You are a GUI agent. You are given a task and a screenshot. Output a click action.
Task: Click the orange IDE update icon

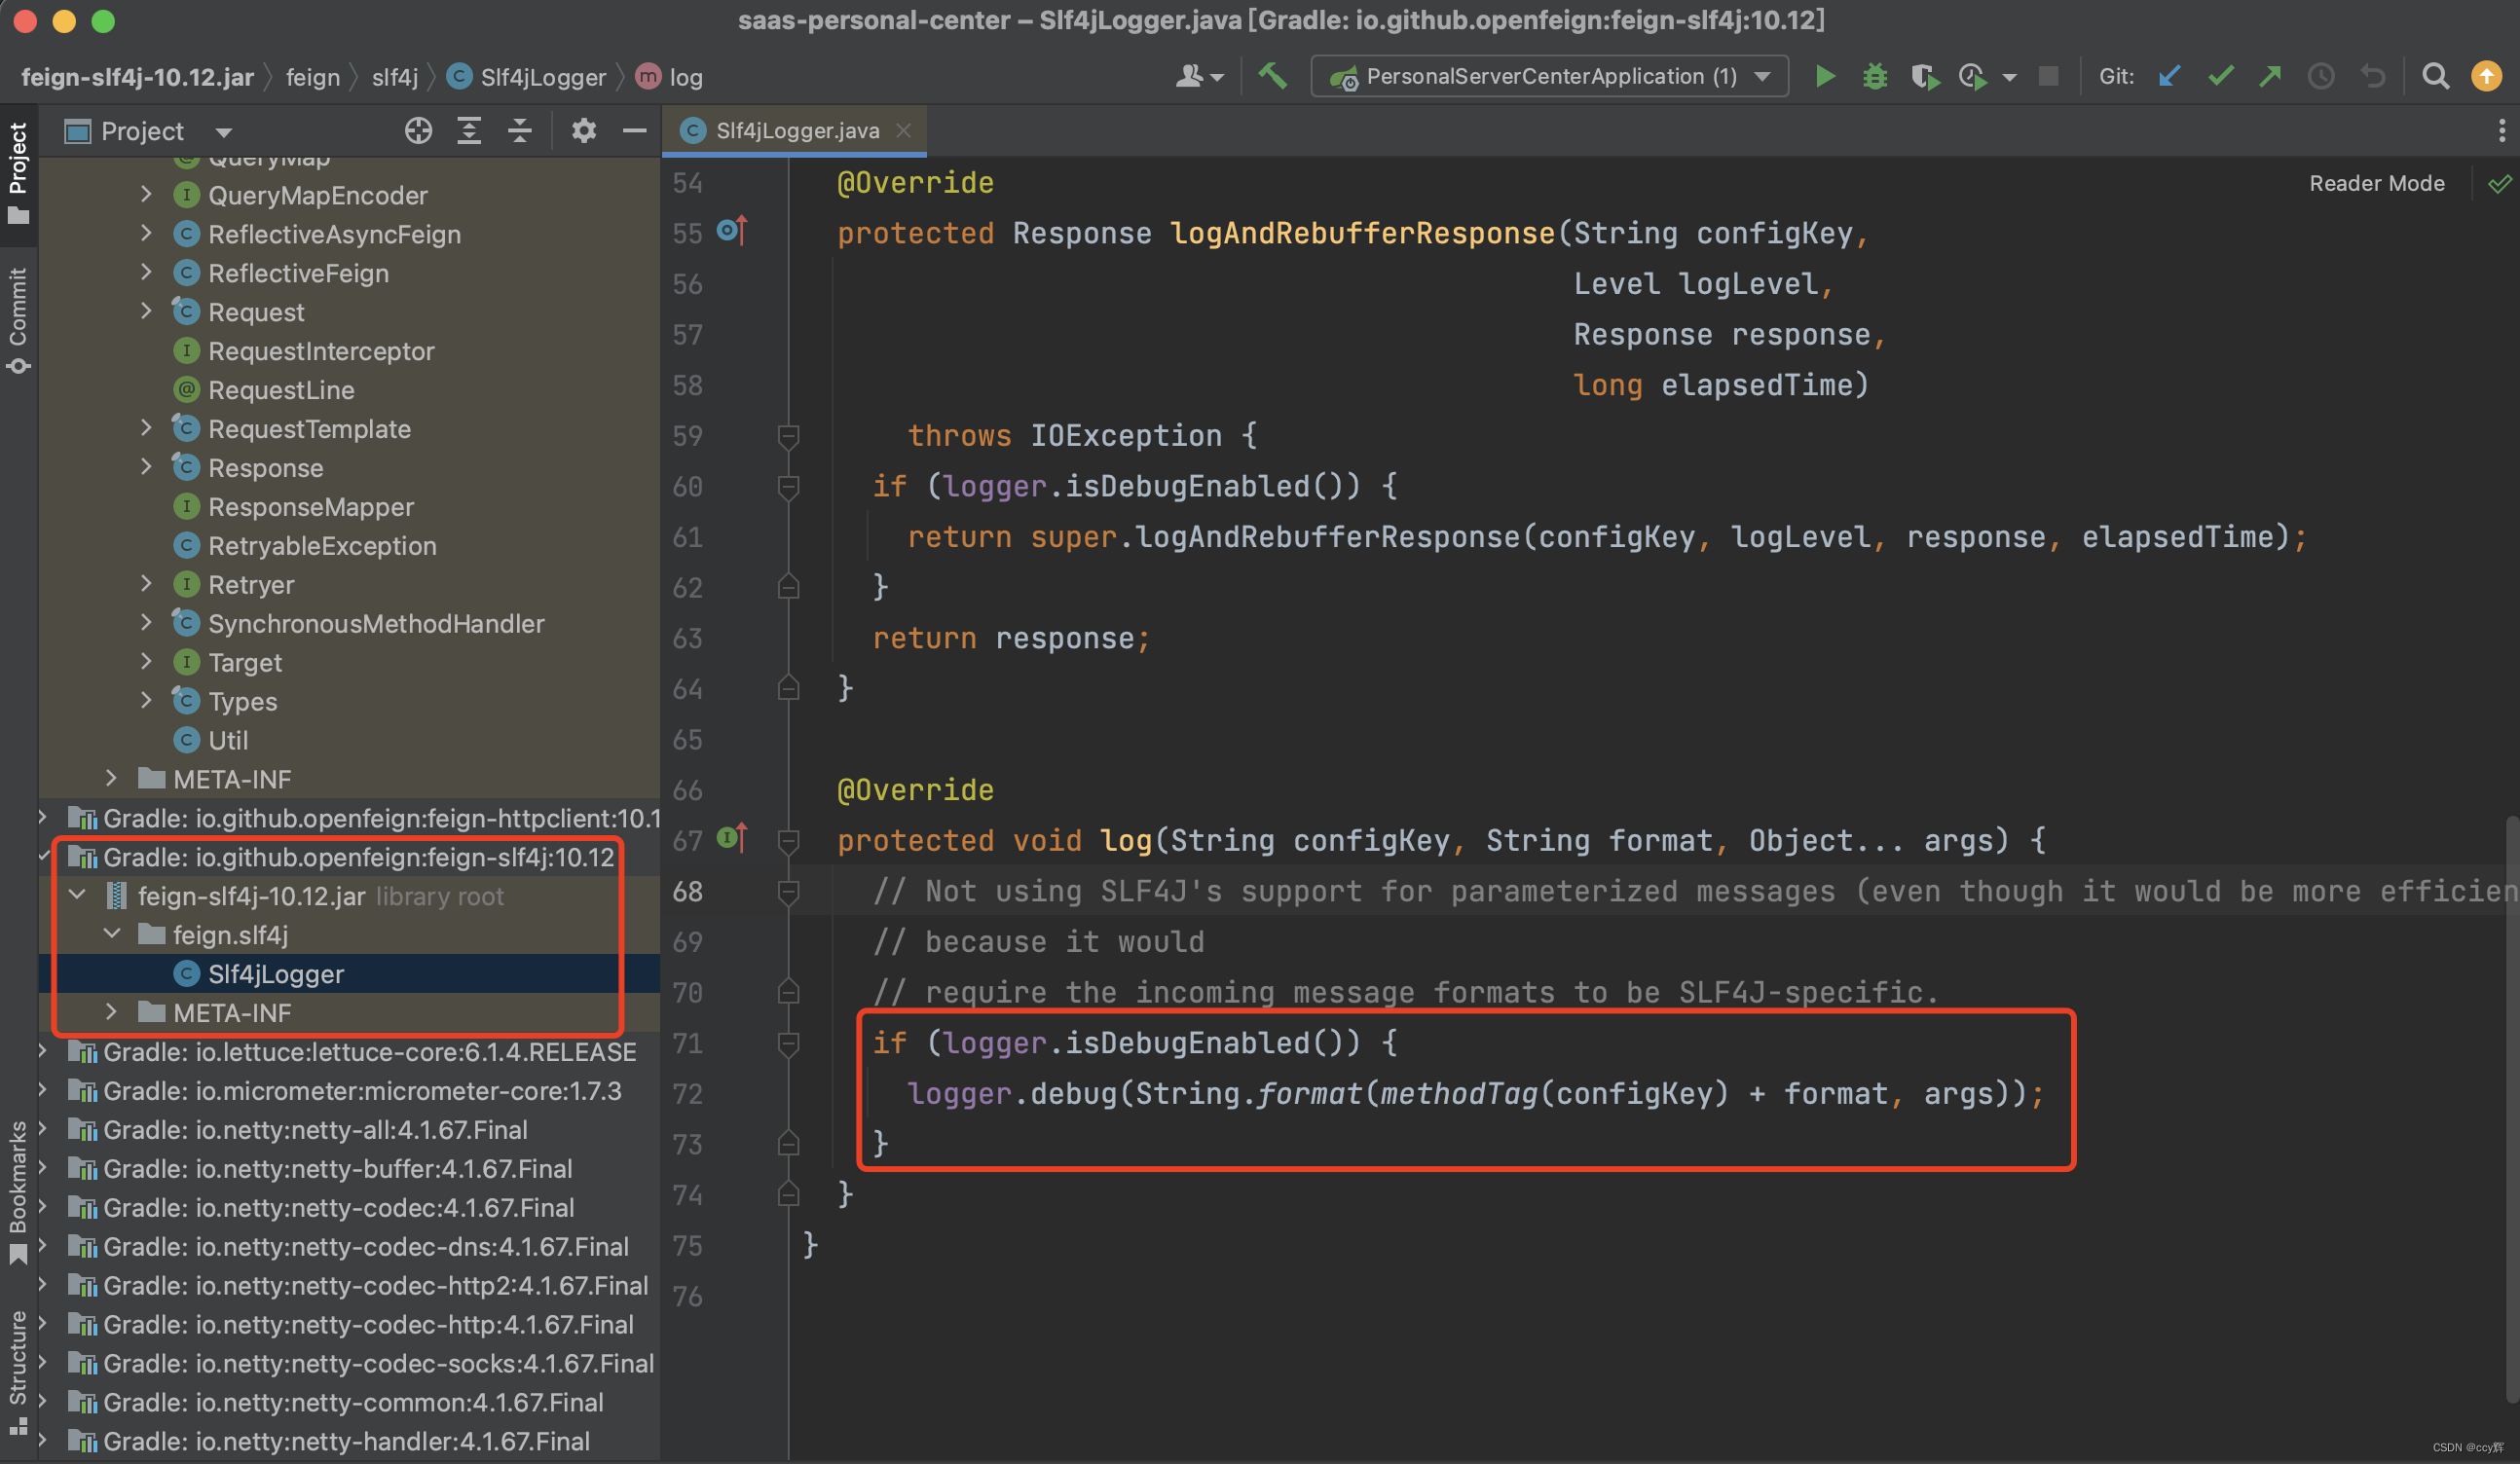[x=2486, y=76]
